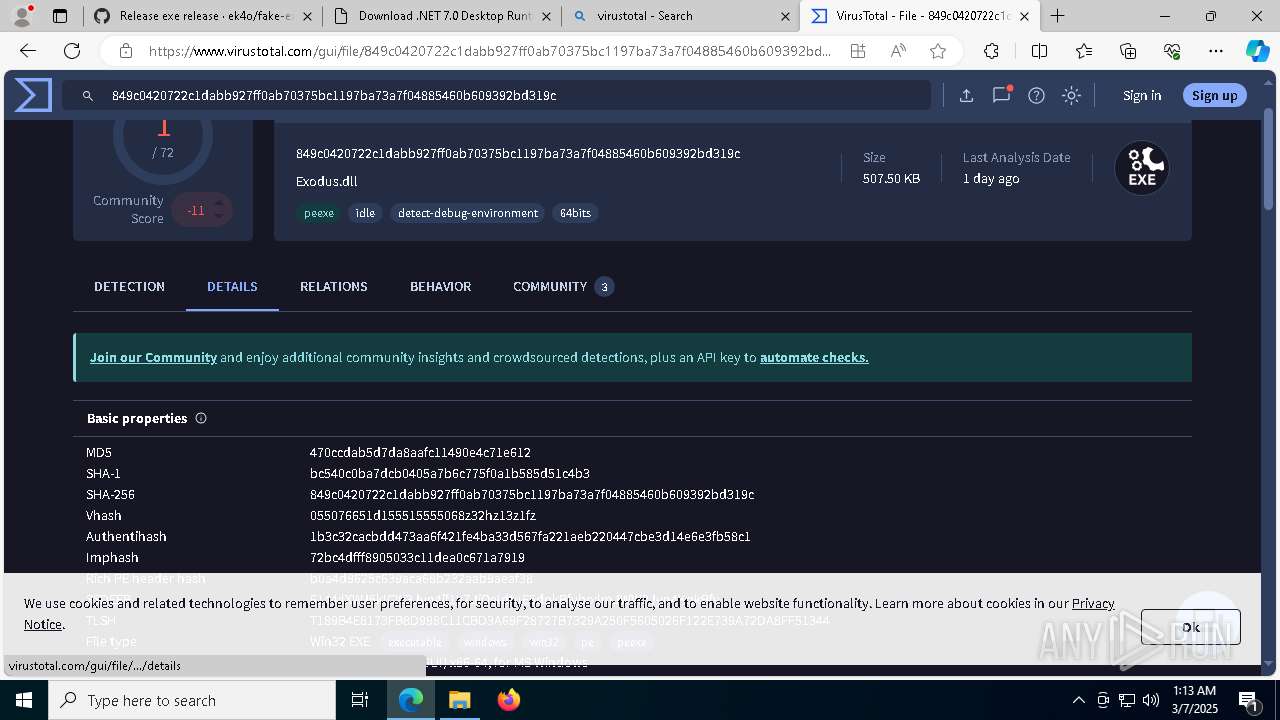
Task: Open the RELATIONS tab
Action: click(334, 286)
